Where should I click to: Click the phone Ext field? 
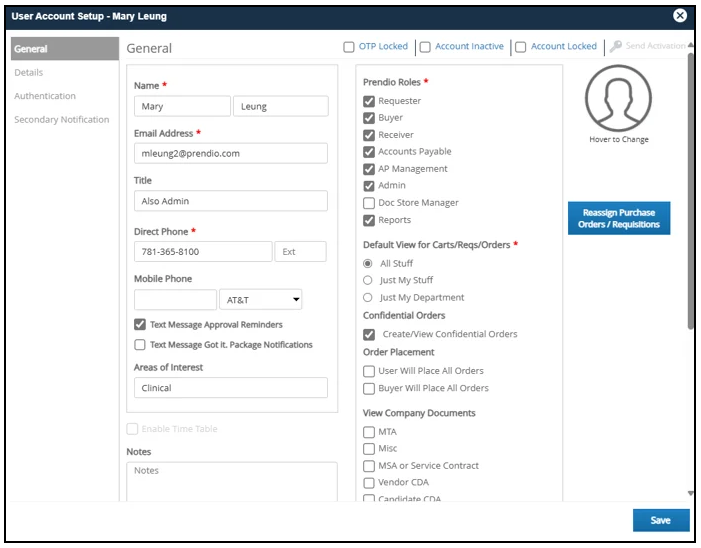coord(300,252)
